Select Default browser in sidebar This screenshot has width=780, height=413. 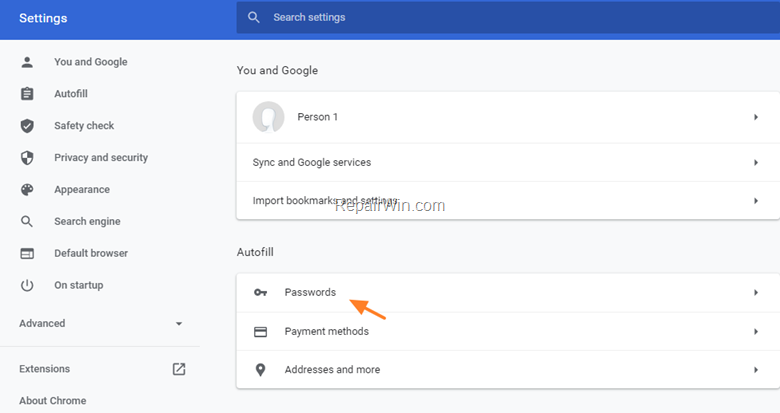[91, 253]
